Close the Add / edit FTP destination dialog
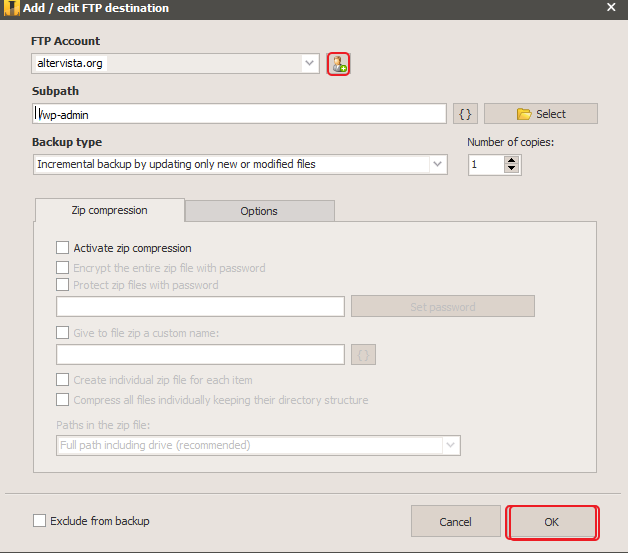Screen dimensions: 628x553 pos(611,7)
